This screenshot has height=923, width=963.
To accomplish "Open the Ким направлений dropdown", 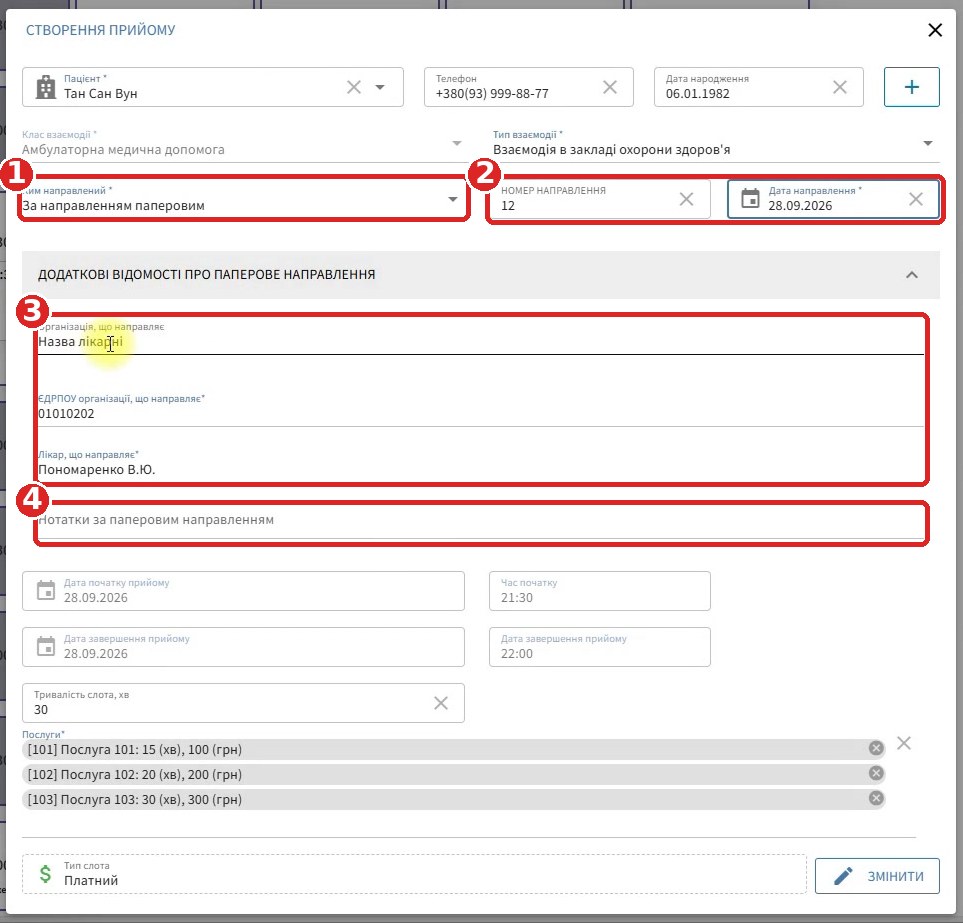I will point(453,199).
